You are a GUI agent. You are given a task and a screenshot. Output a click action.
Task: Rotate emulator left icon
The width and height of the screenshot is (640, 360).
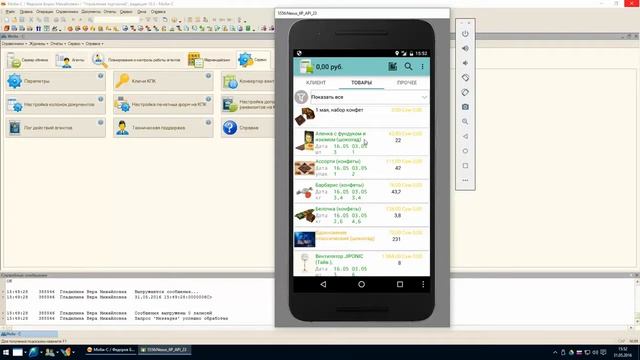click(465, 78)
